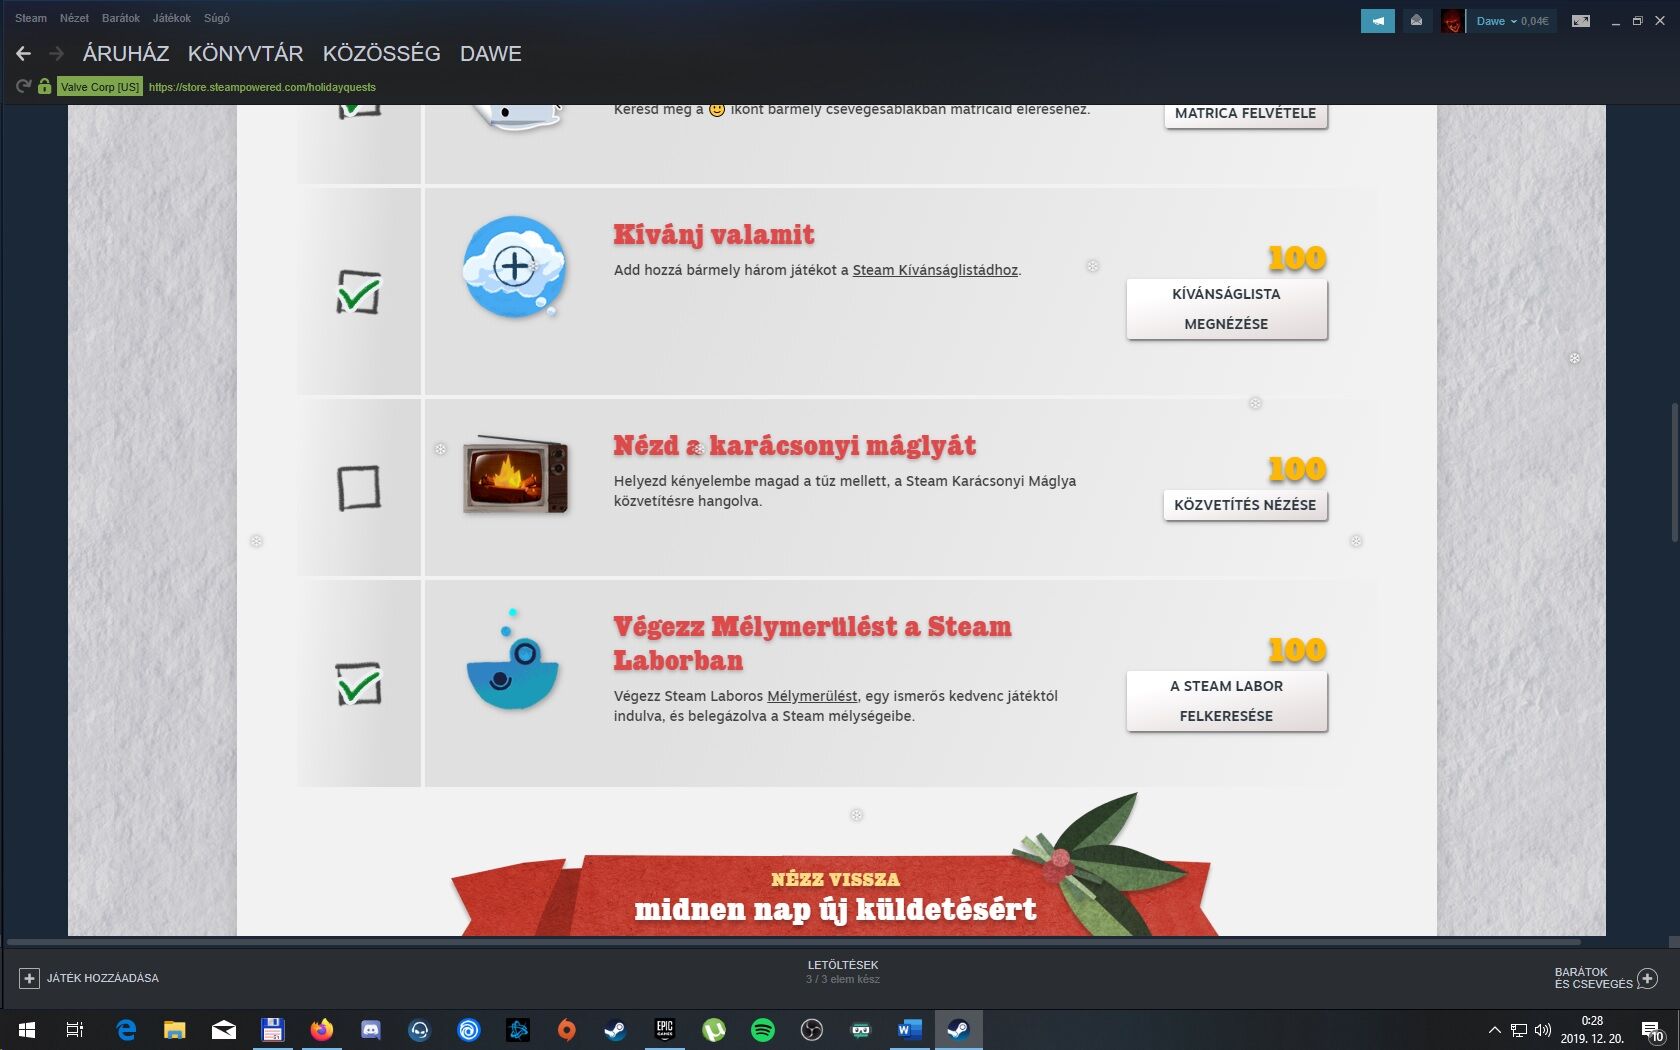The height and width of the screenshot is (1050, 1680).
Task: Open Uplay from the taskbar
Action: 469,1029
